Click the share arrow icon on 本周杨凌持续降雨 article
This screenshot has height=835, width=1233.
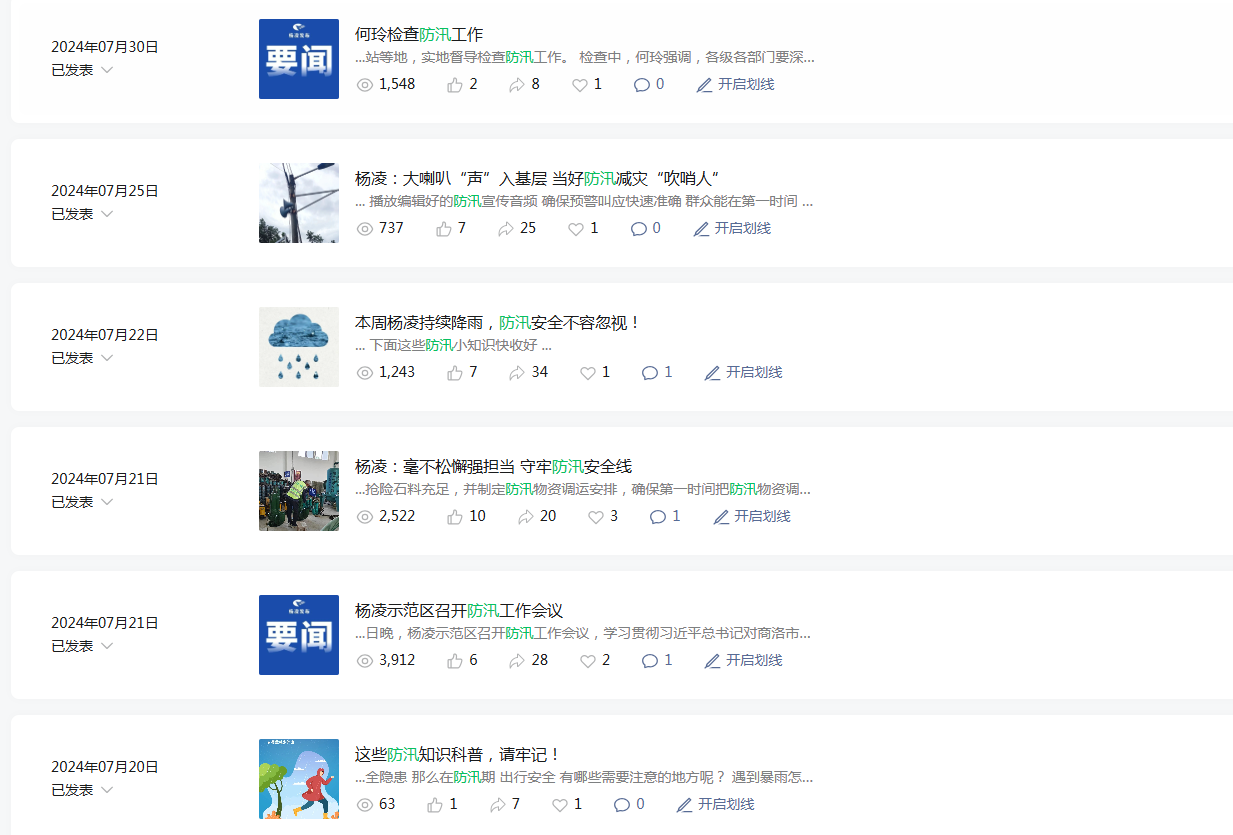(x=517, y=373)
